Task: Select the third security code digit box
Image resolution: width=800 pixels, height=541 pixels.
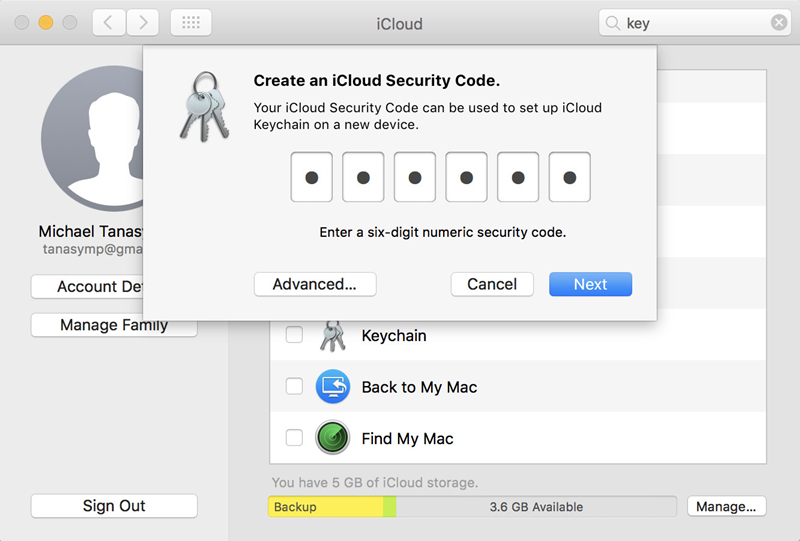Action: (415, 177)
